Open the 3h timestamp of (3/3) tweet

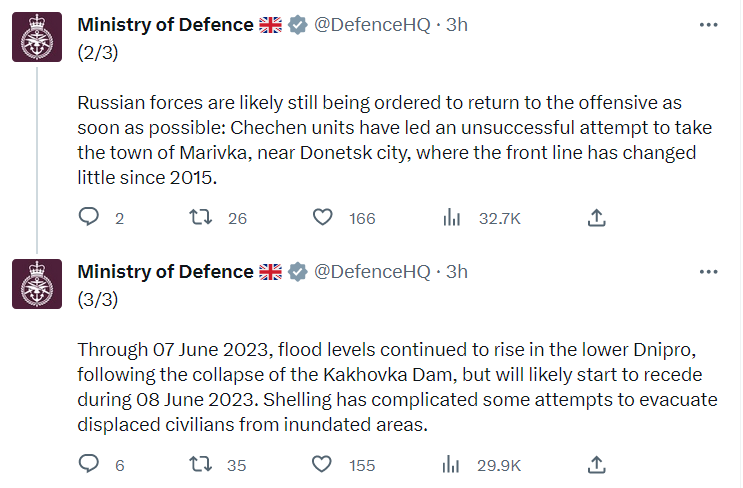click(x=457, y=272)
